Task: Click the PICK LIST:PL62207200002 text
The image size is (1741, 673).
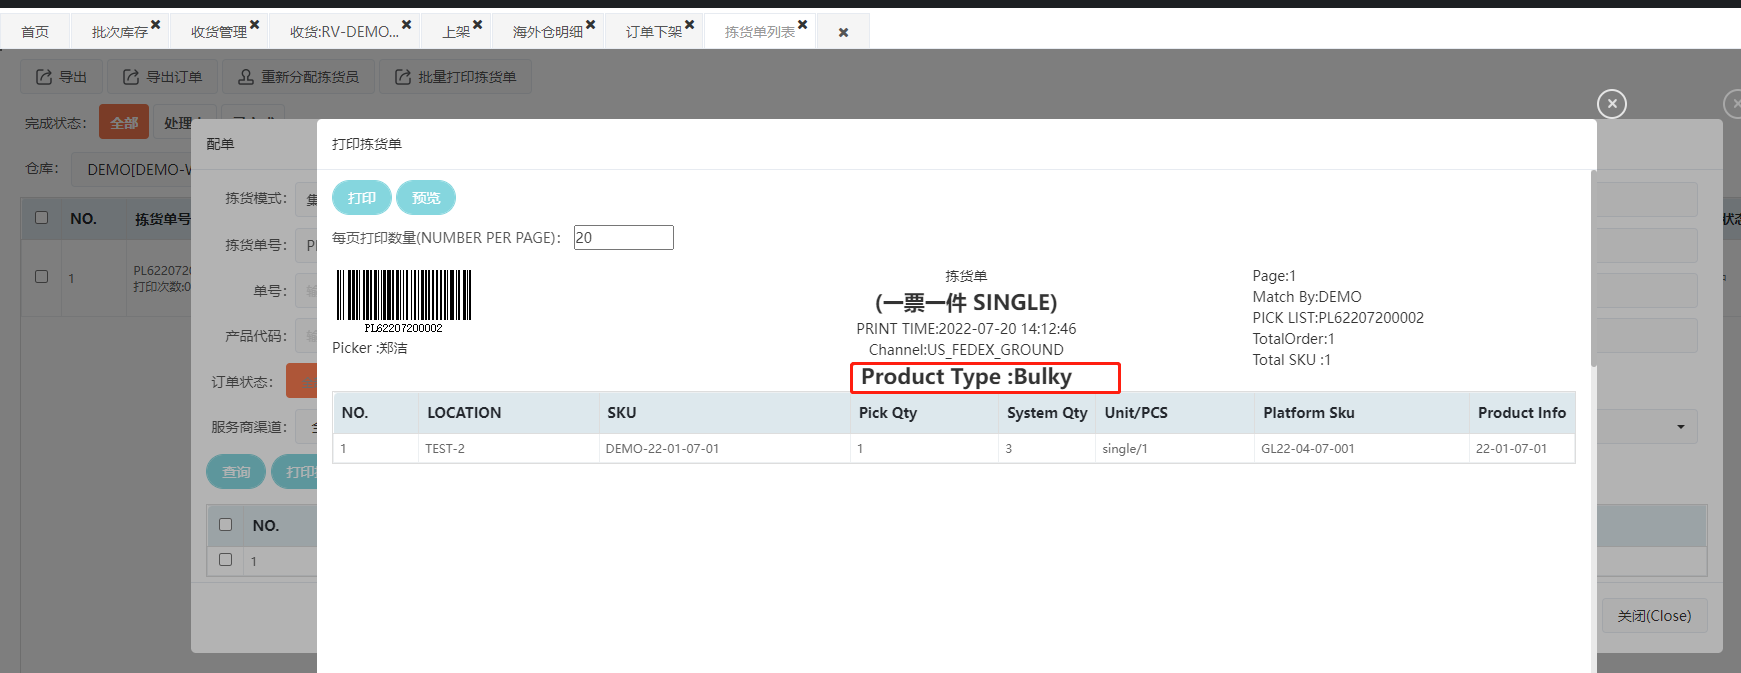Action: [x=1338, y=318]
